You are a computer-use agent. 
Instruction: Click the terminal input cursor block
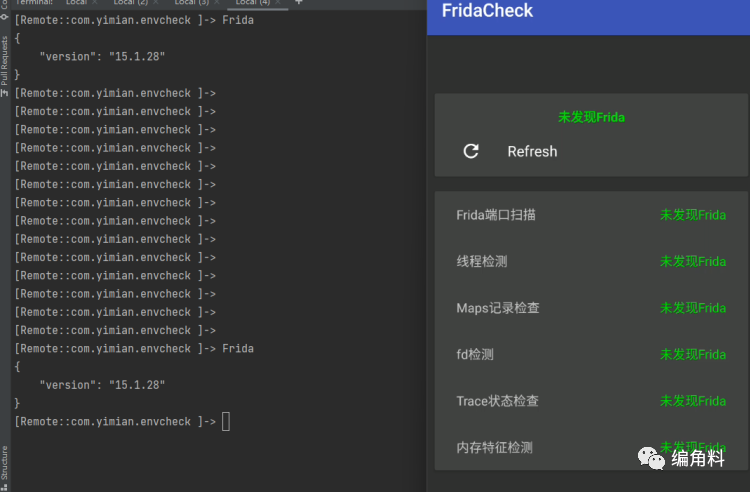coord(226,421)
